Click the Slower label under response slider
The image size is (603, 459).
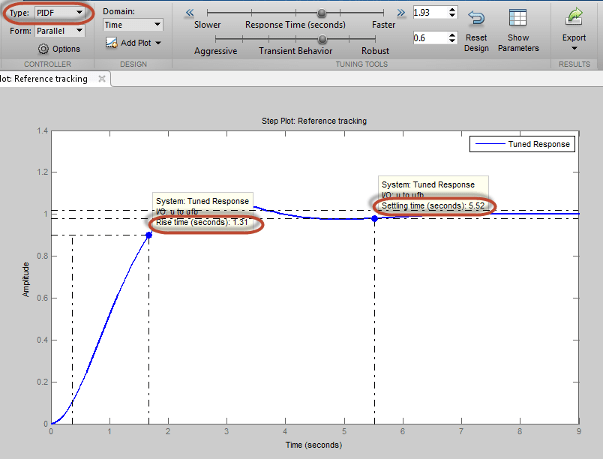pyautogui.click(x=207, y=25)
